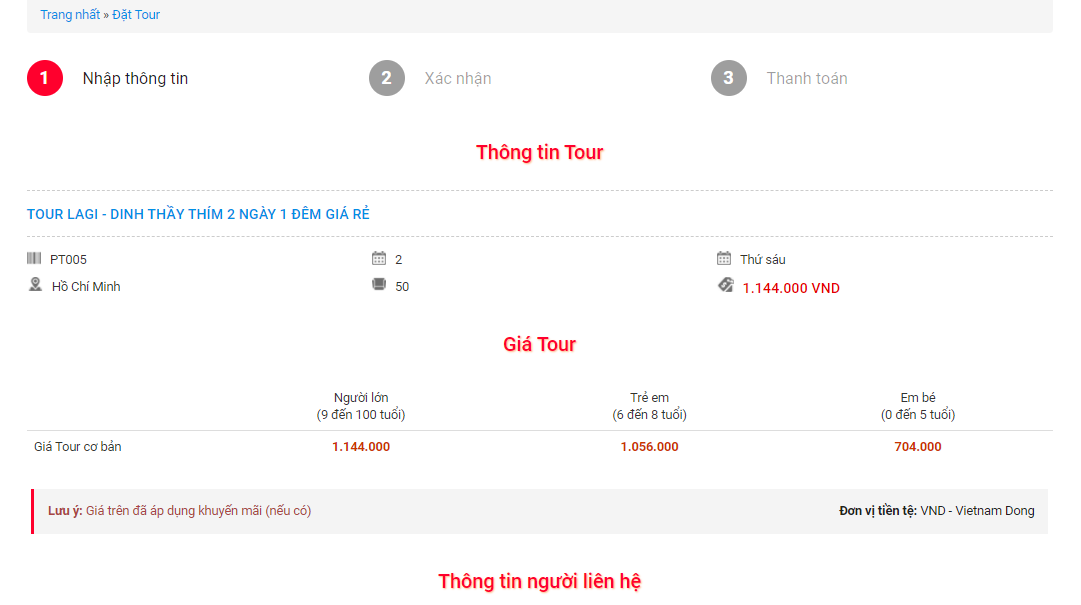
Task: Click the location pin icon by Hồ Chí Minh
Action: 35,285
